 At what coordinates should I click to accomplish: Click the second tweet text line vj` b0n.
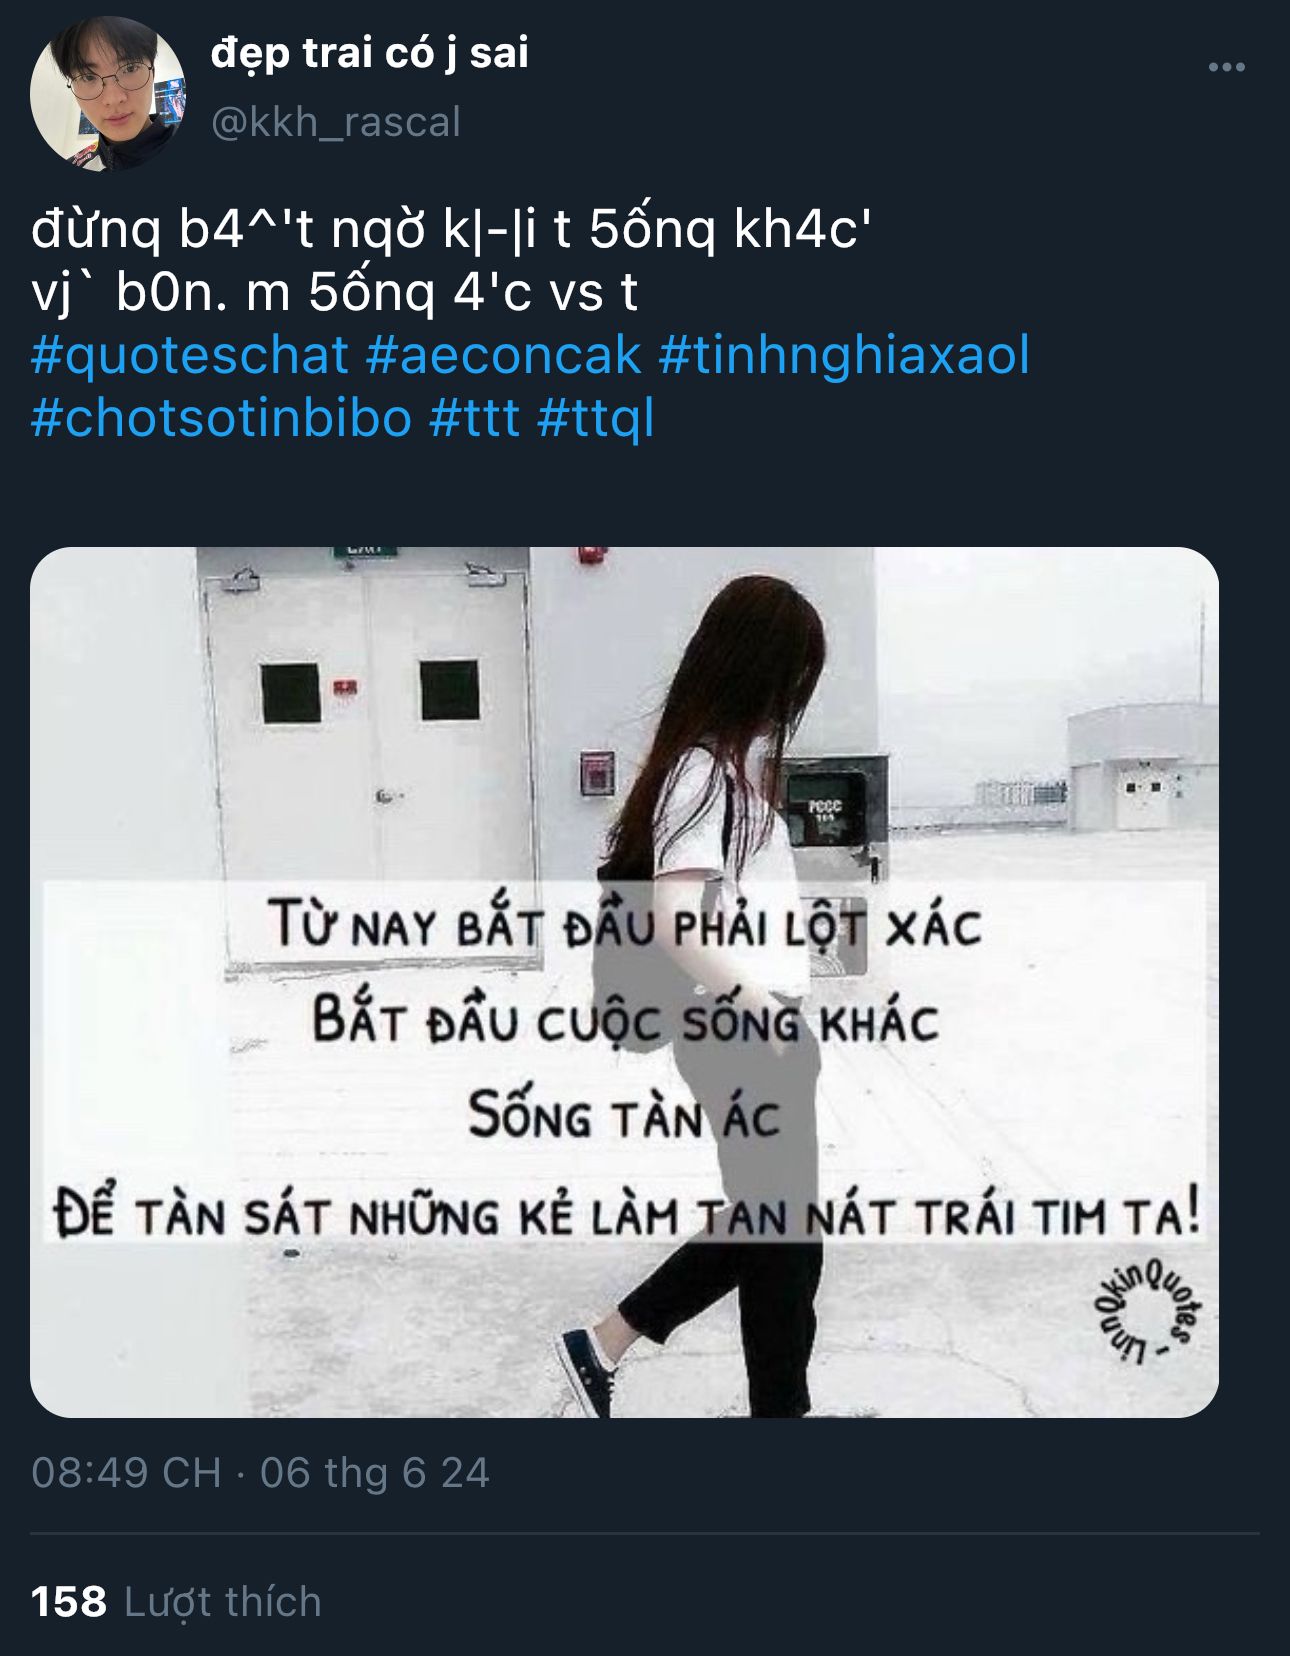pos(334,293)
